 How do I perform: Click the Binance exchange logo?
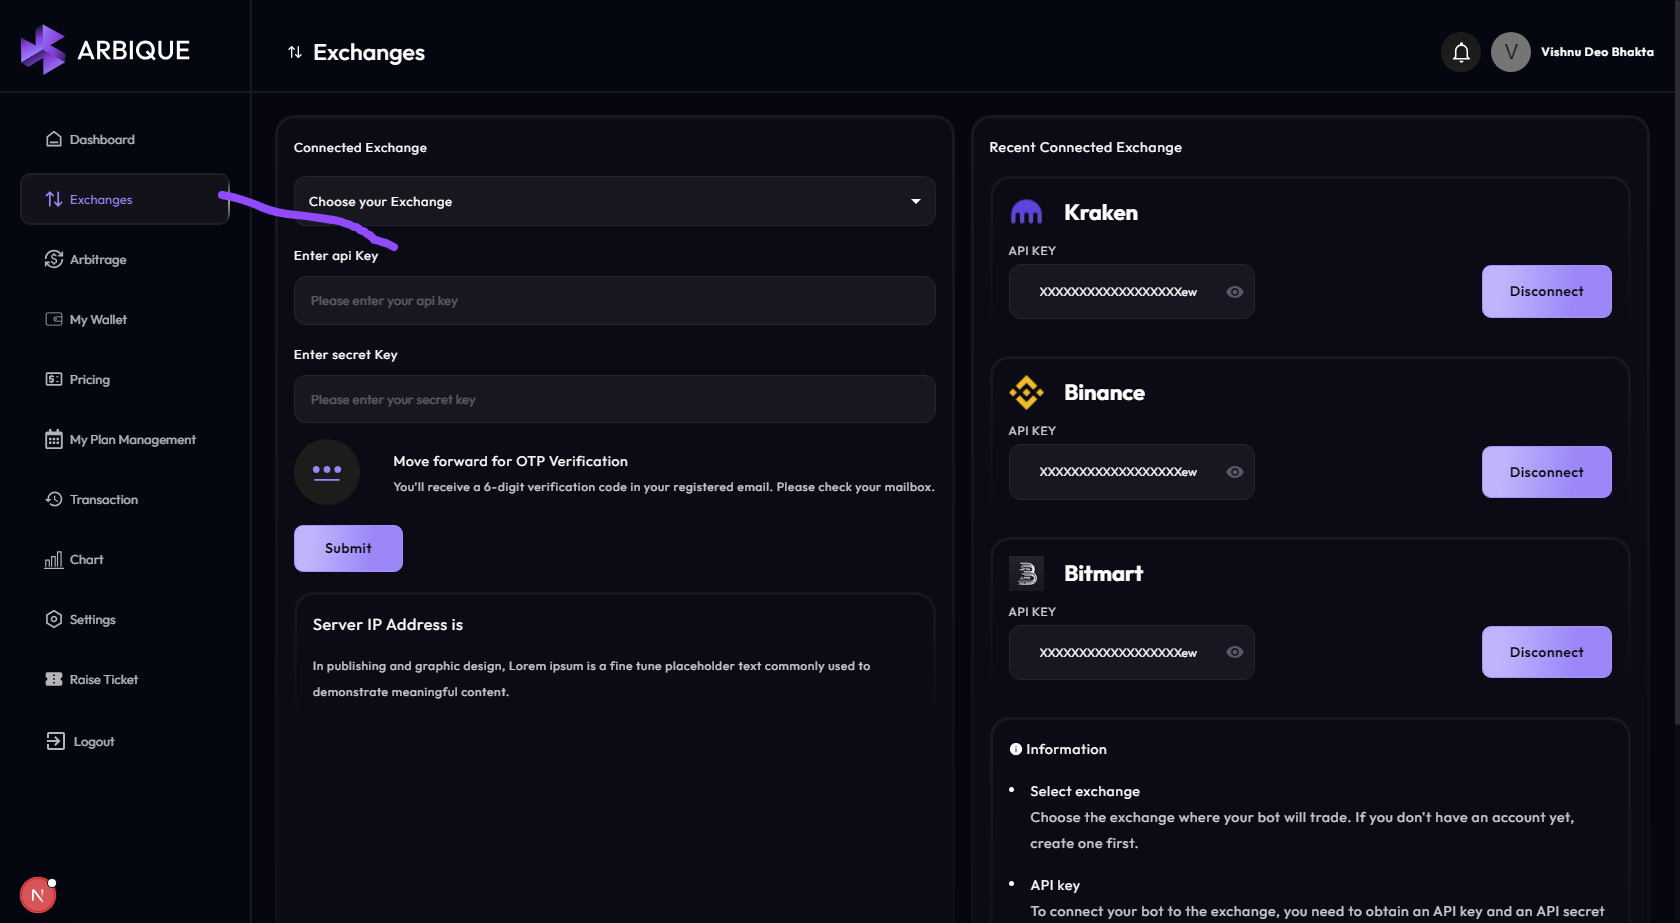tap(1026, 392)
